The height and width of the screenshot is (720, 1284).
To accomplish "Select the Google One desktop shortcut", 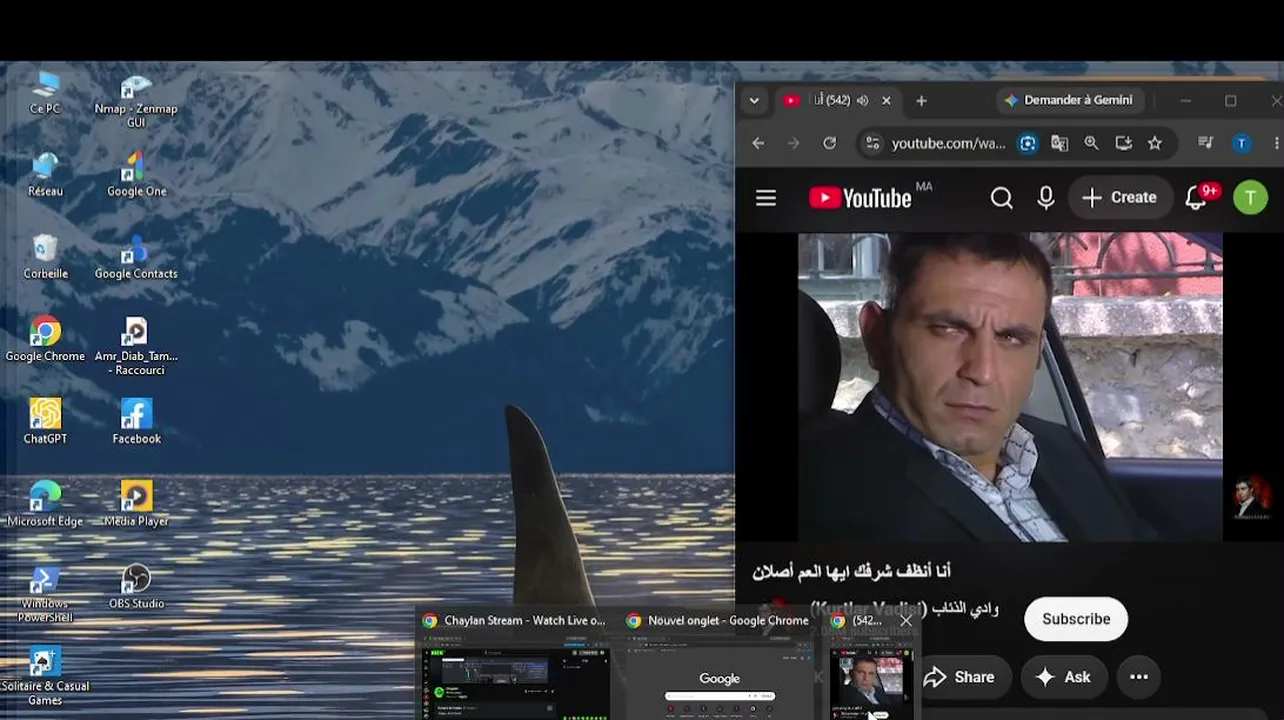I will tap(136, 175).
